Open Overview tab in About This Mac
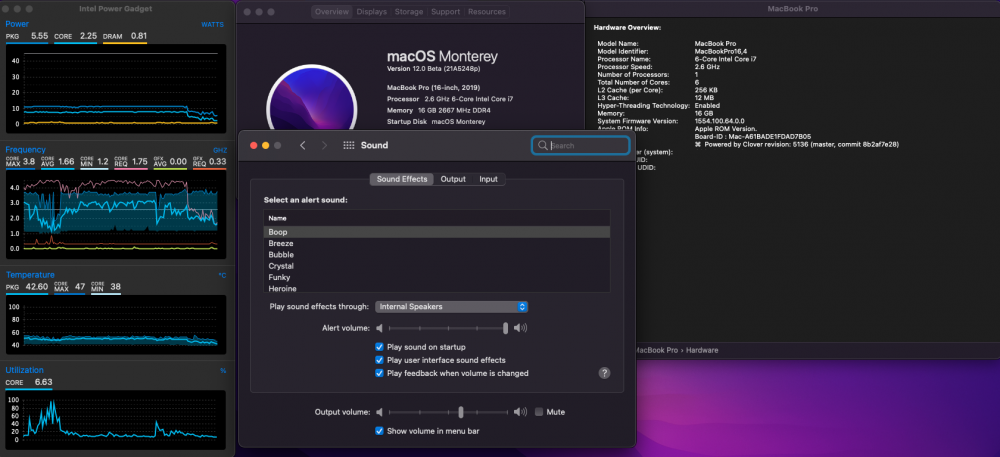This screenshot has width=1000, height=457. click(332, 12)
